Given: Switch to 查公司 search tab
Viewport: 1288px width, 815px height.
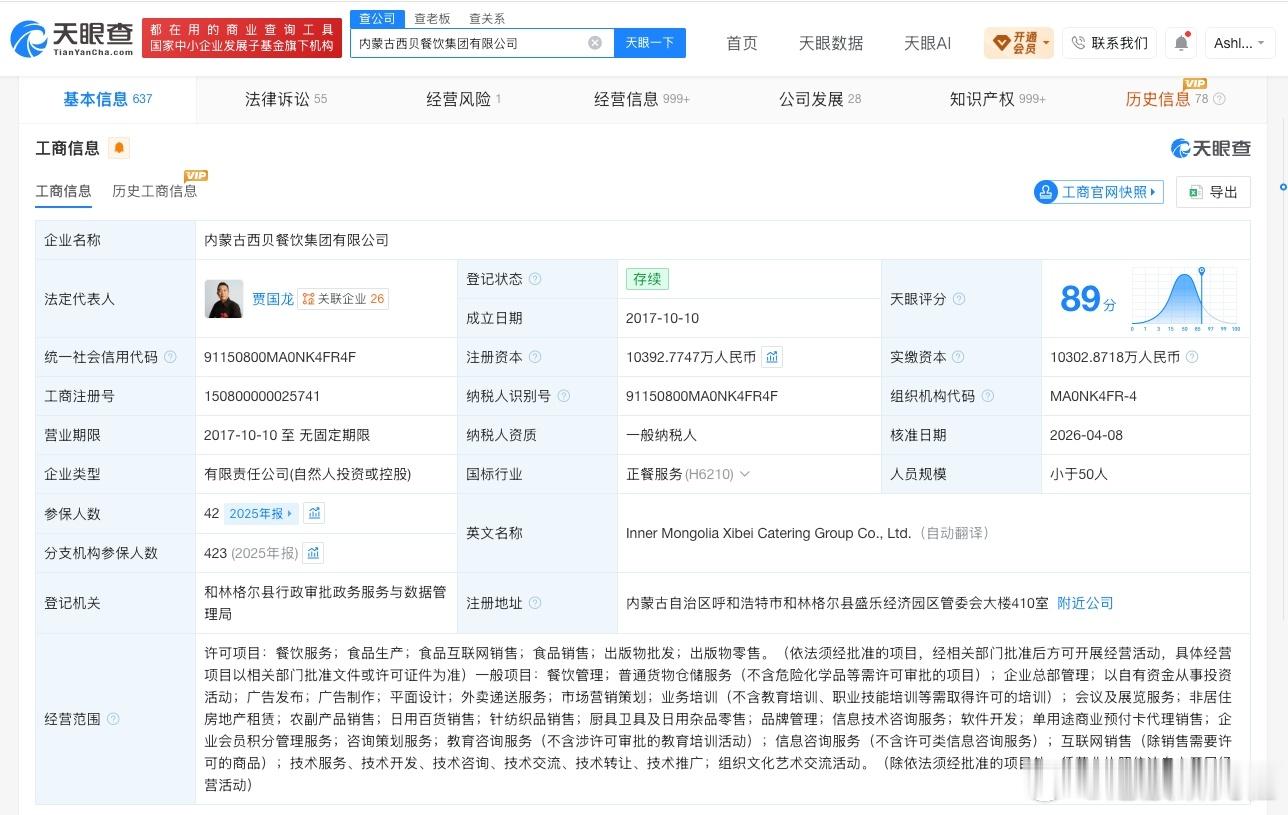Looking at the screenshot, I should [x=378, y=18].
